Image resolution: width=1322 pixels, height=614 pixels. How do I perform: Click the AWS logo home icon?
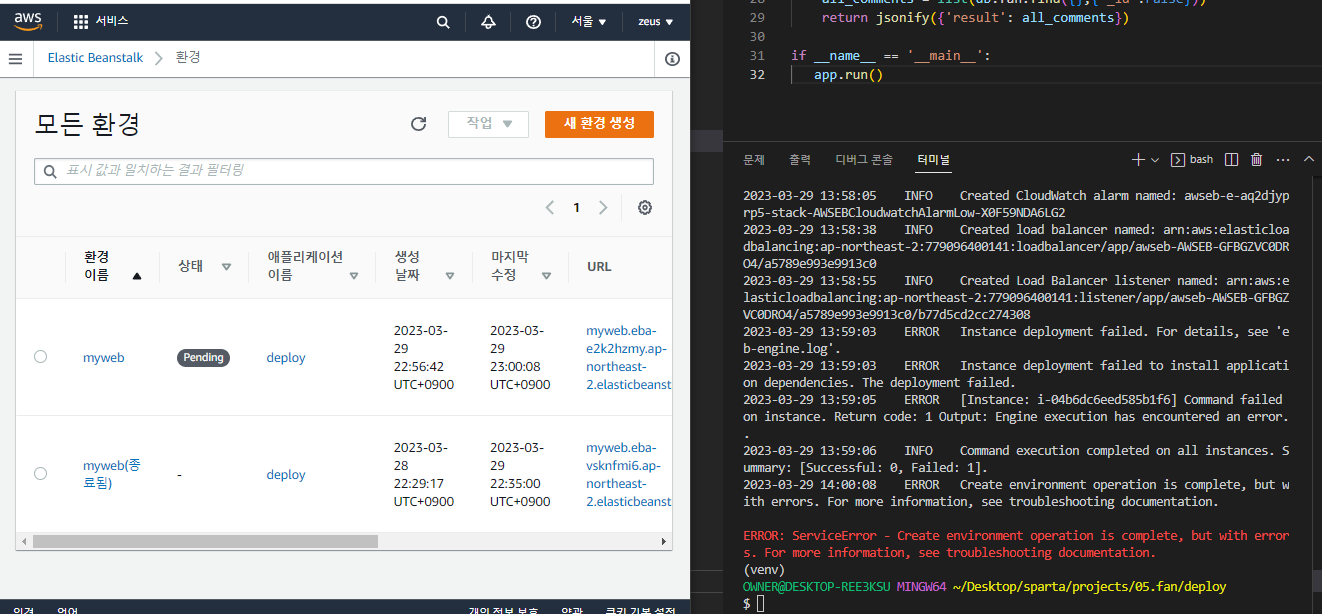[27, 21]
